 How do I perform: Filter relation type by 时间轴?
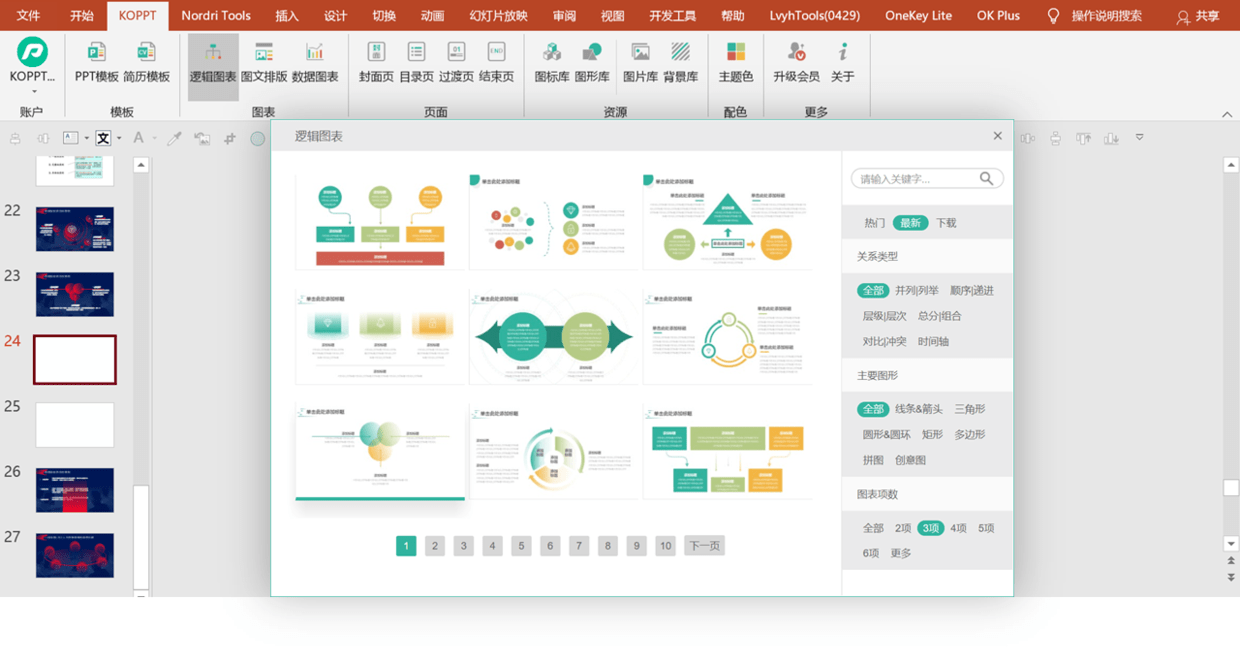(933, 341)
